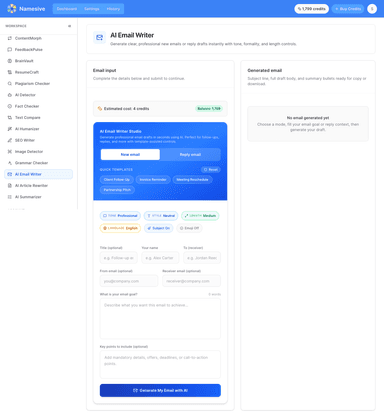
Task: Click the Image Detector sidebar icon
Action: (10, 152)
